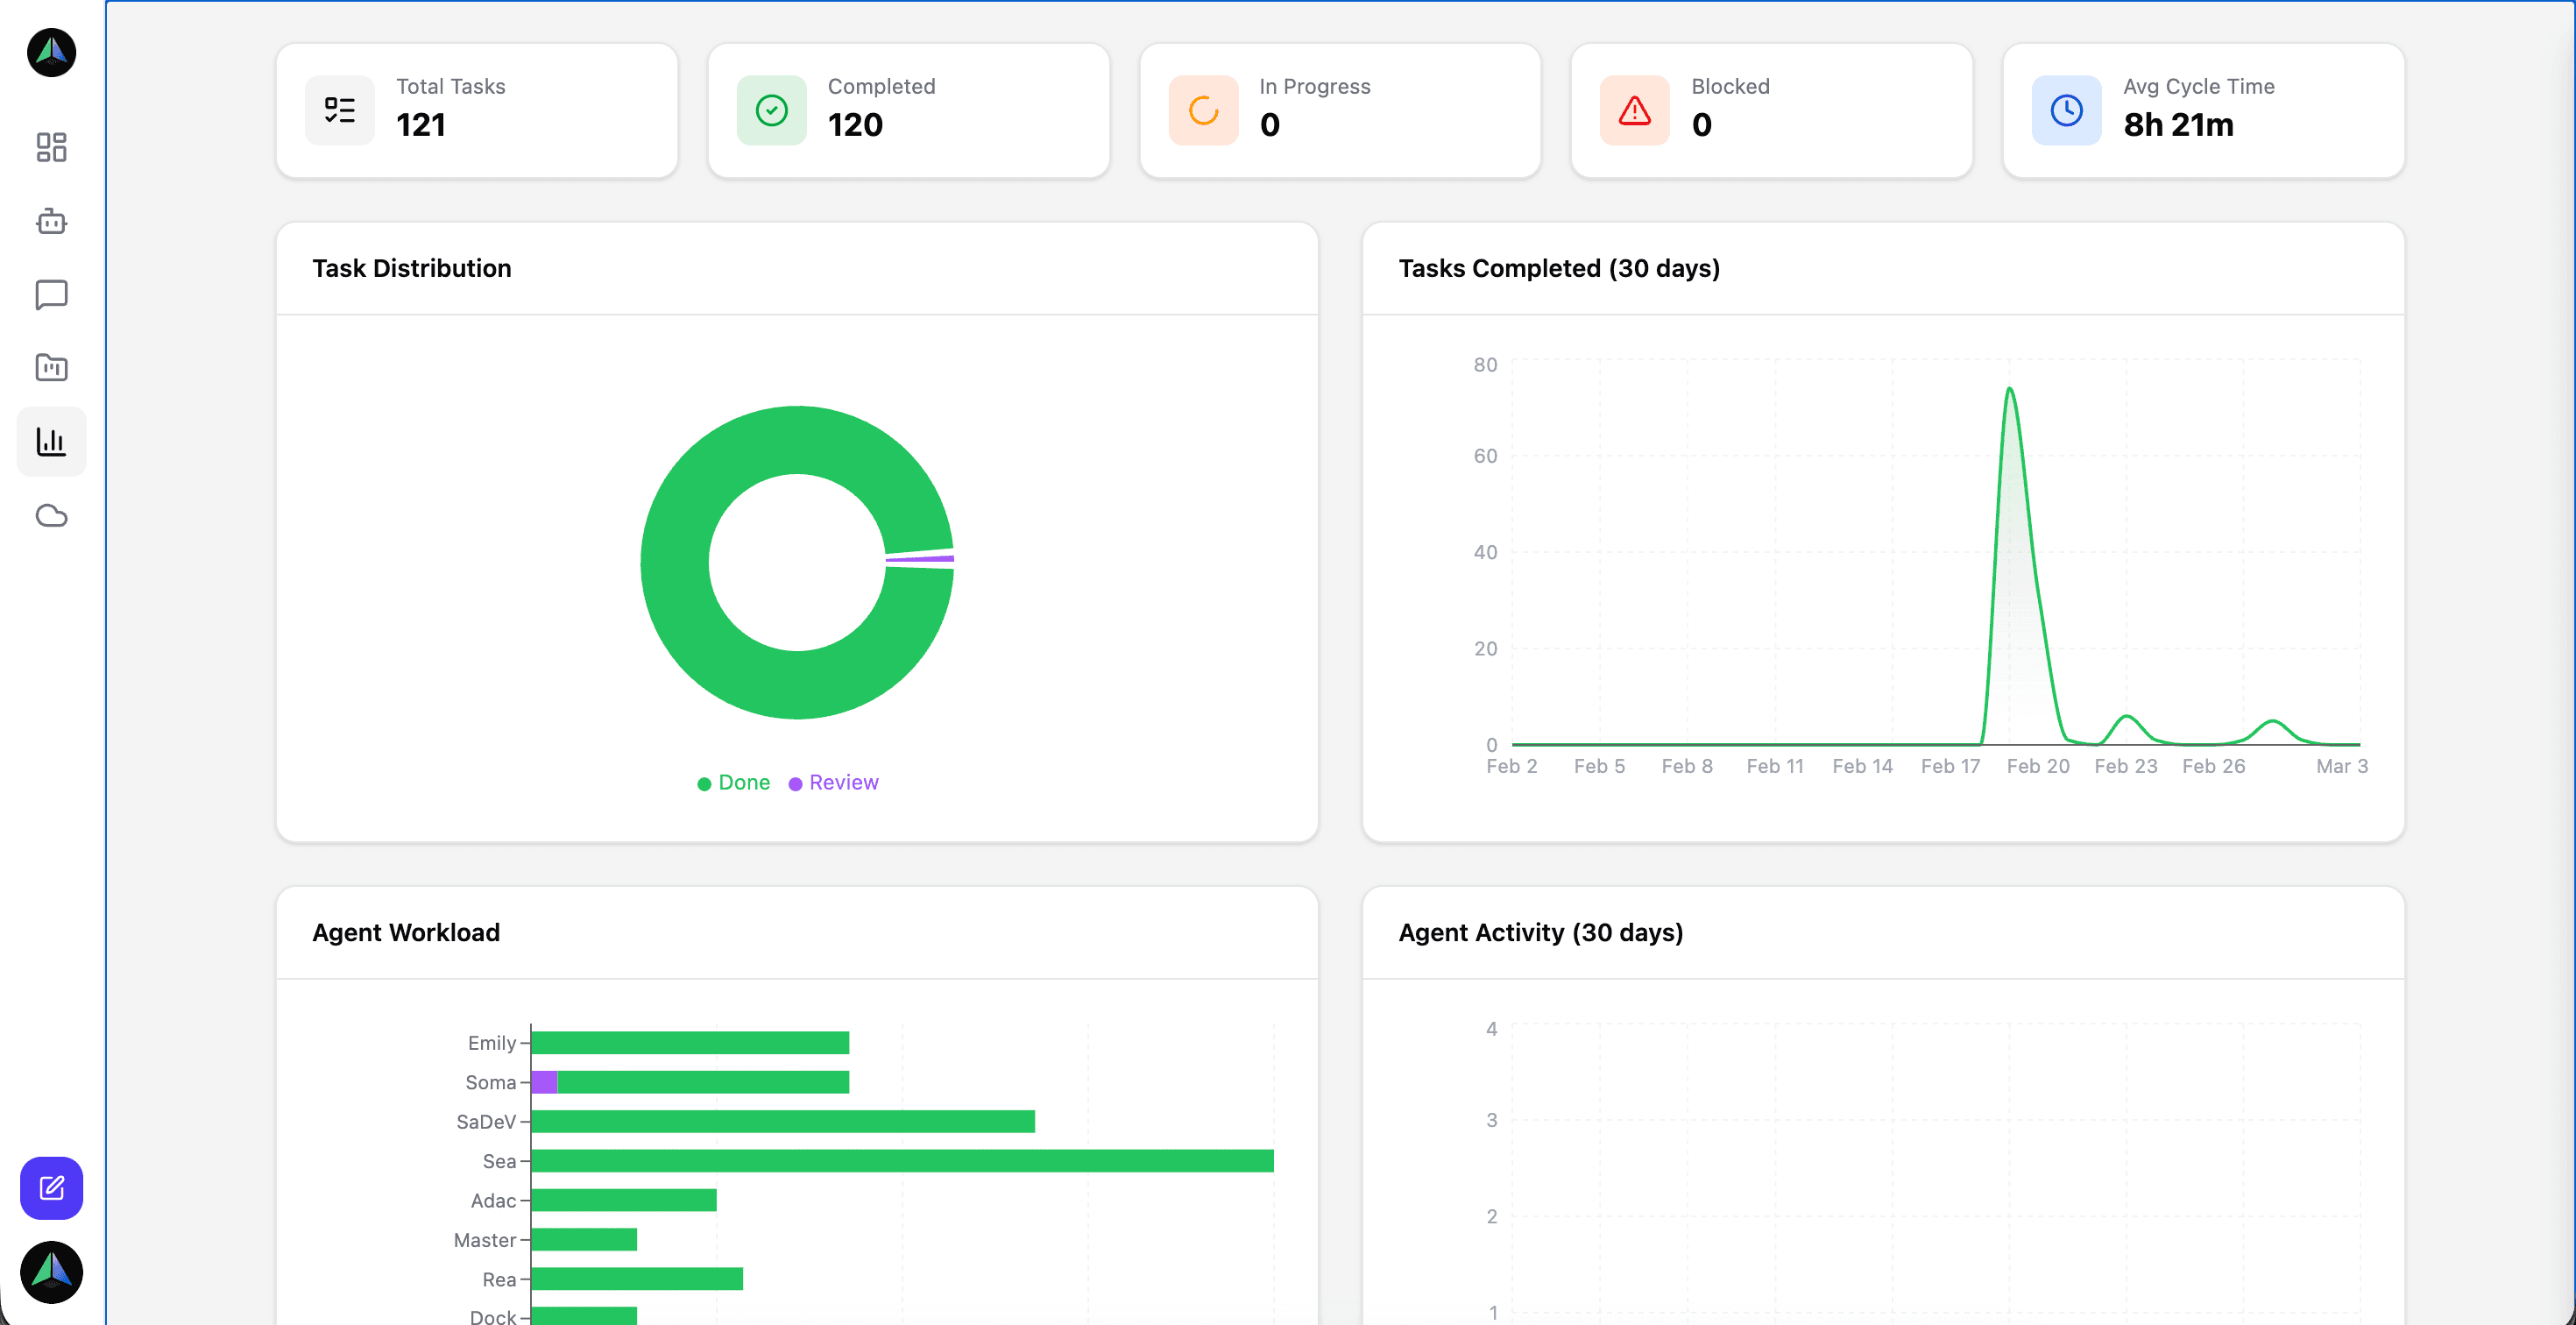Click the app logo at sidebar top
This screenshot has width=2576, height=1325.
click(51, 53)
